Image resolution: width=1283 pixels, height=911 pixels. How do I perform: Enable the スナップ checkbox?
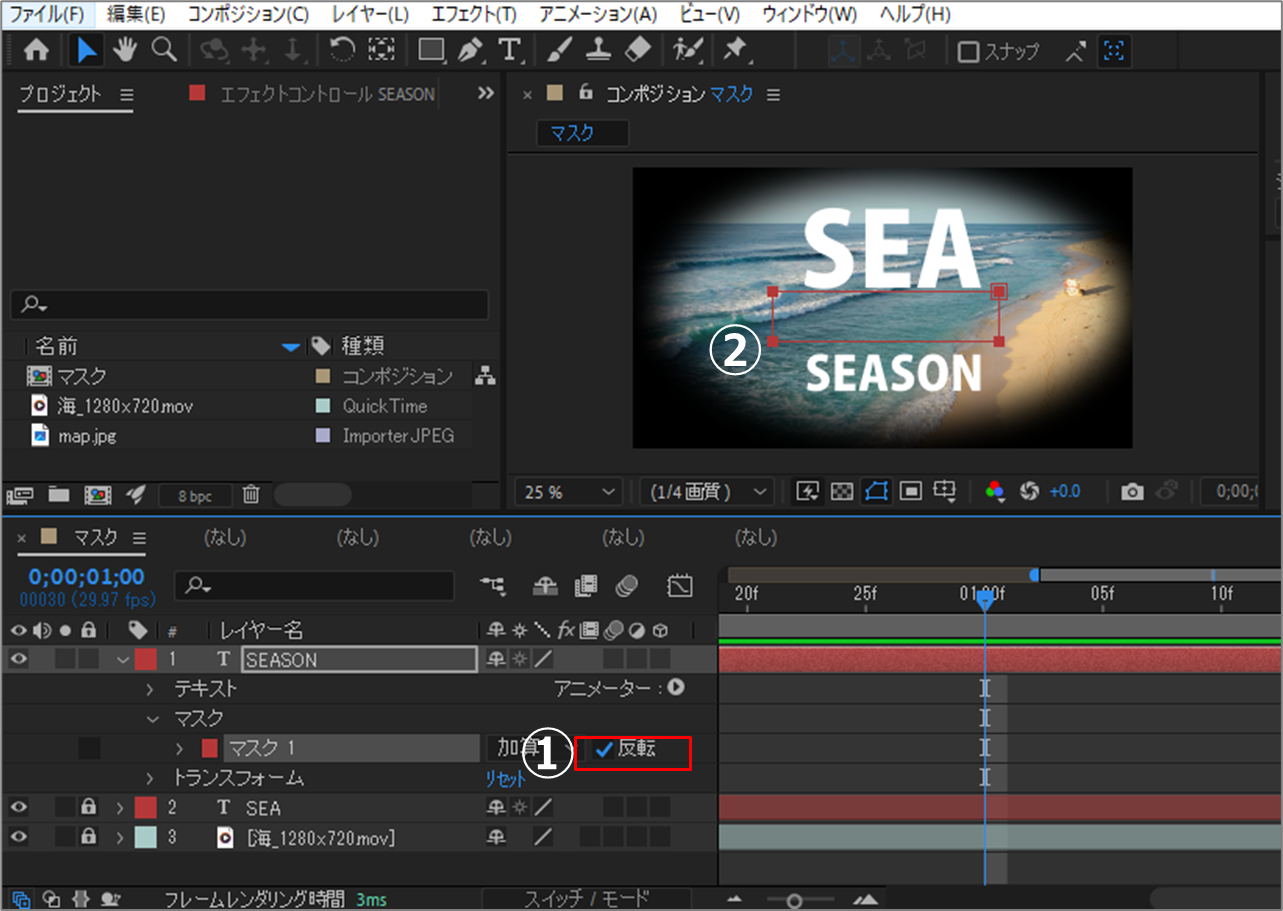point(968,52)
